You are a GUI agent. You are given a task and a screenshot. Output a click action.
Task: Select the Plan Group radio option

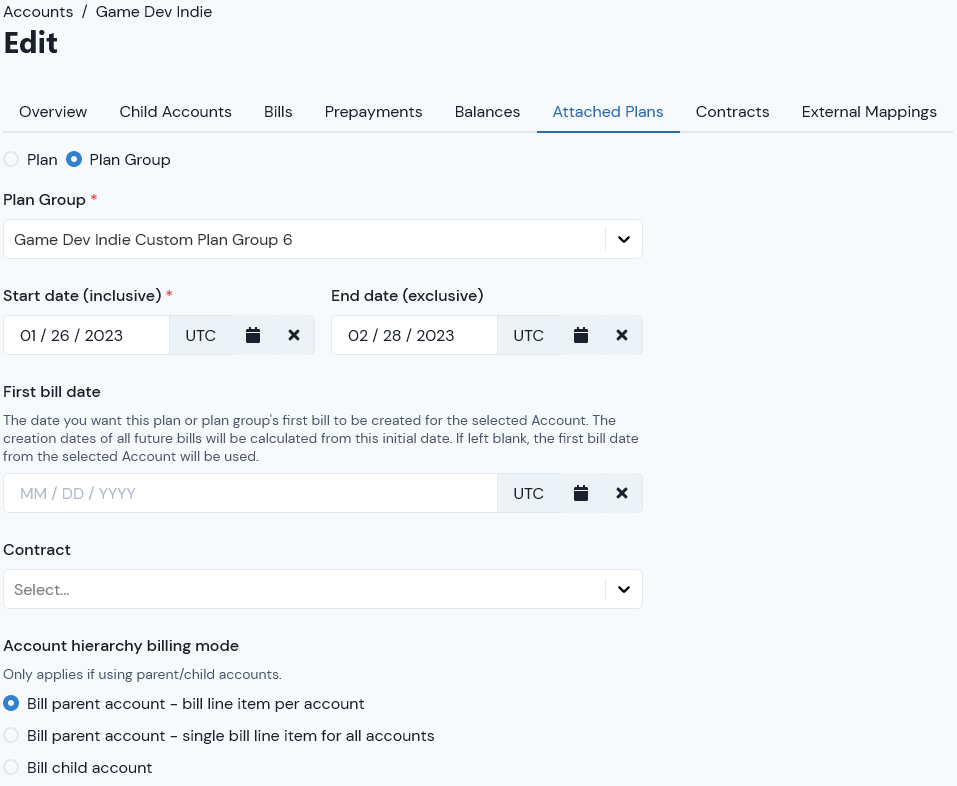coord(74,159)
